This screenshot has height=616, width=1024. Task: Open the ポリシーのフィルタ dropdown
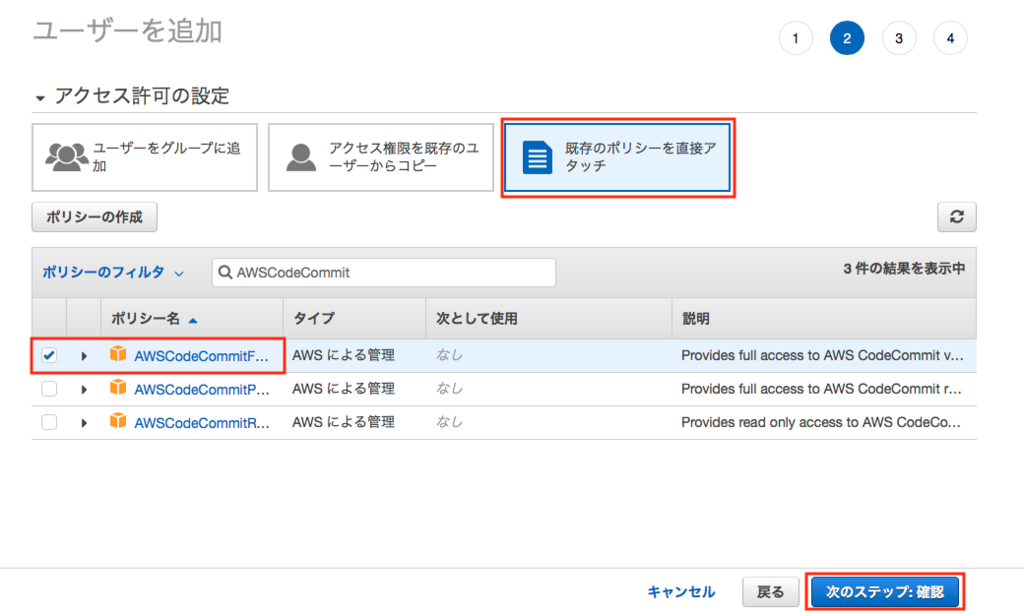[x=112, y=272]
